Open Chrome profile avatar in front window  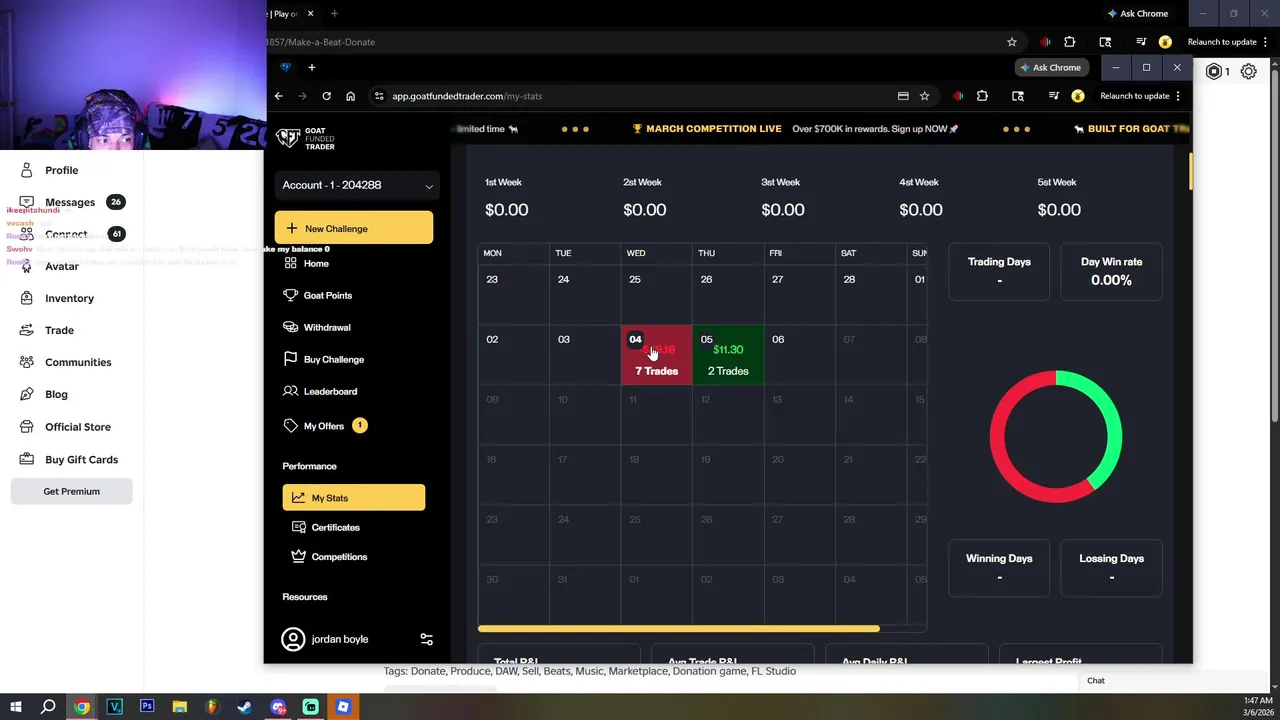pyautogui.click(x=1077, y=96)
